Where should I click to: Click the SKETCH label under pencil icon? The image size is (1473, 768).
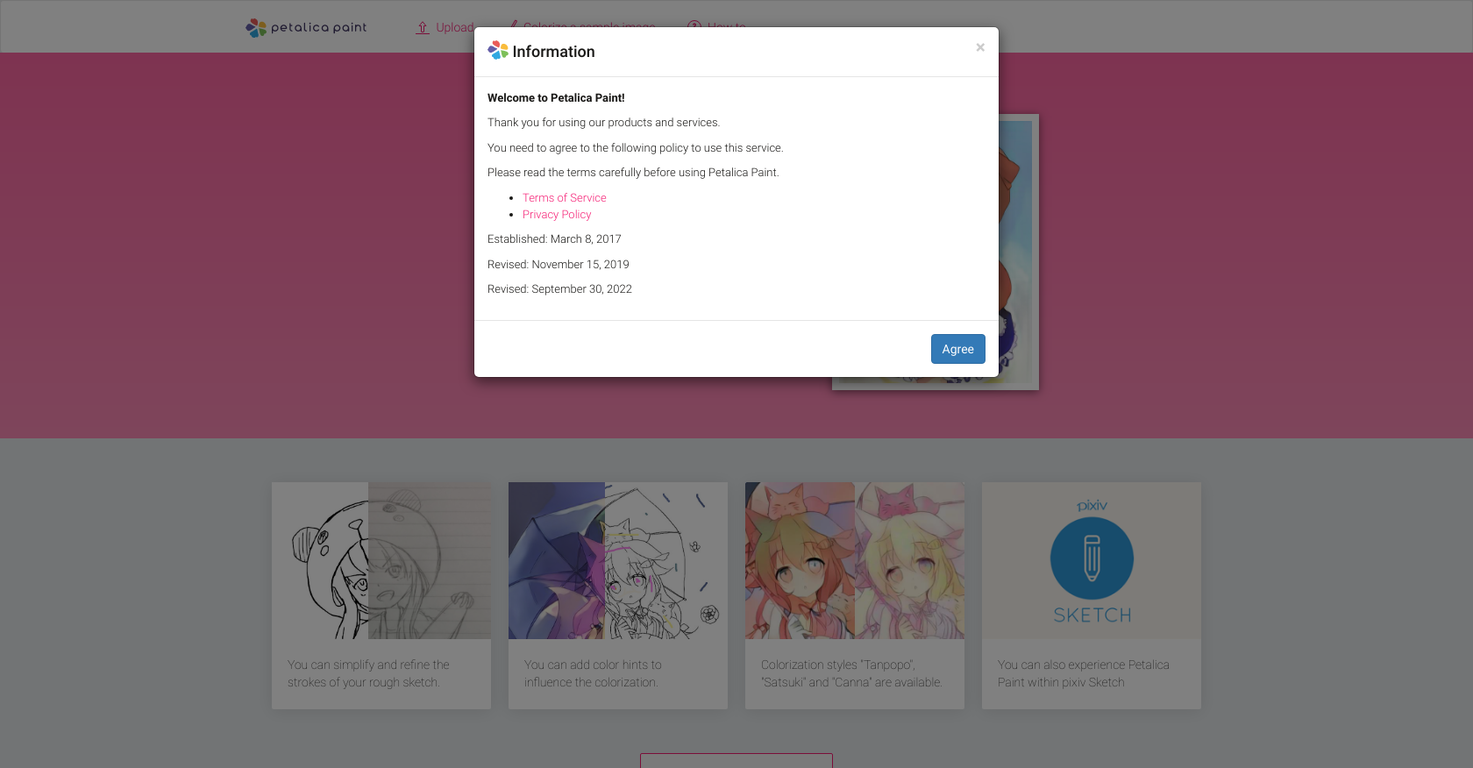tap(1092, 615)
